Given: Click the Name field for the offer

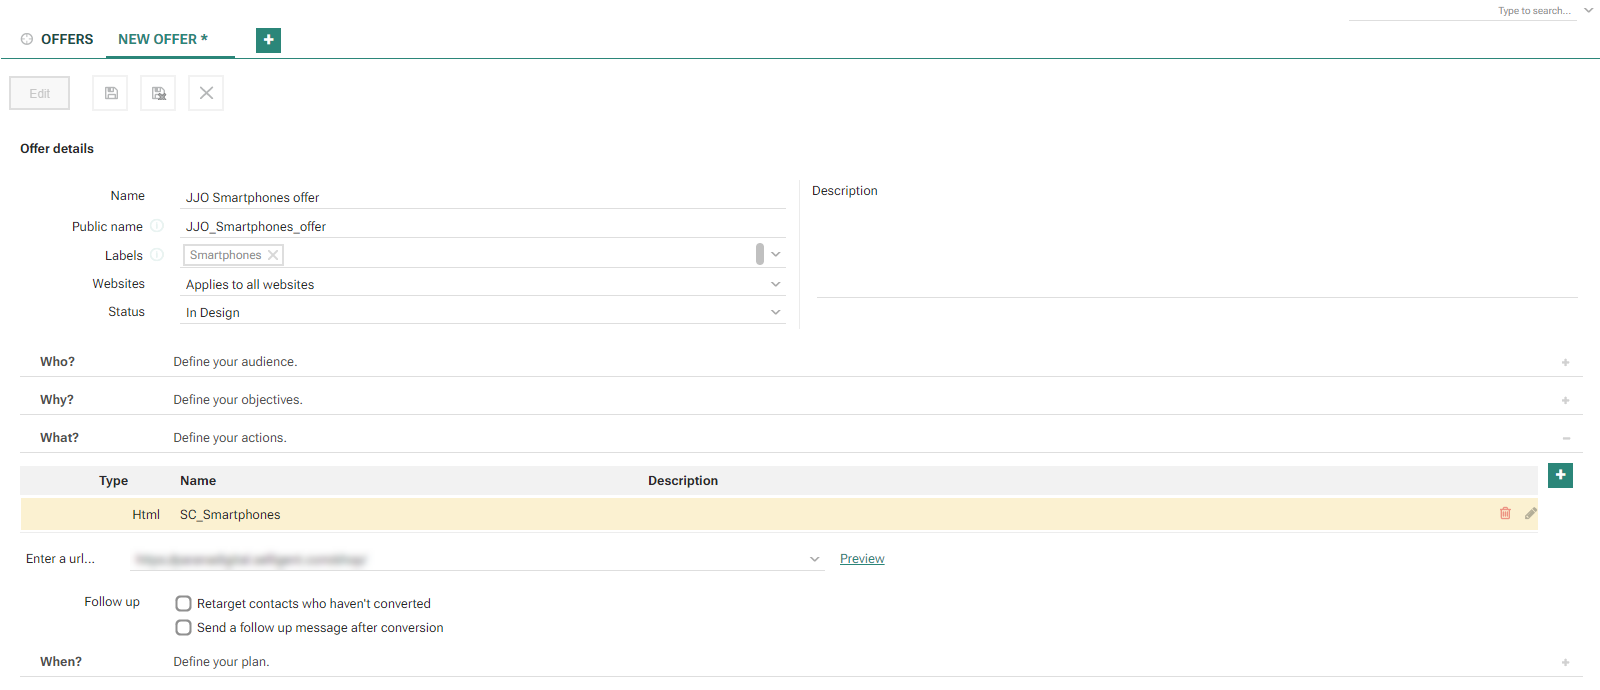Looking at the screenshot, I should pos(482,197).
